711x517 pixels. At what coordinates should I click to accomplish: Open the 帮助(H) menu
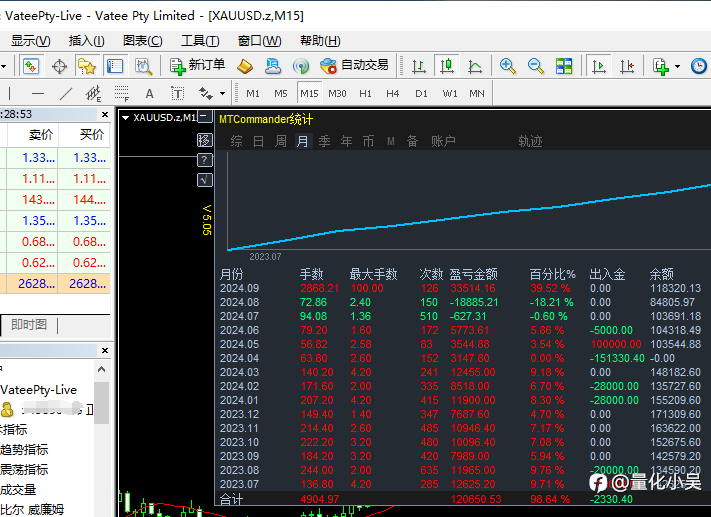320,41
